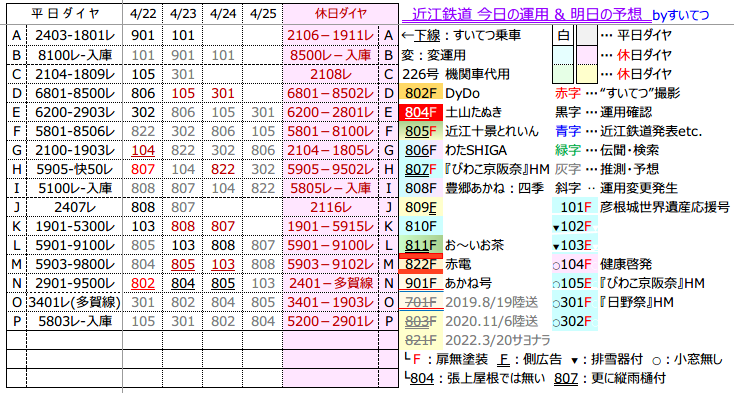Click the 5803レ-入庫 weekday service cell
The image size is (734, 393).
74,321
